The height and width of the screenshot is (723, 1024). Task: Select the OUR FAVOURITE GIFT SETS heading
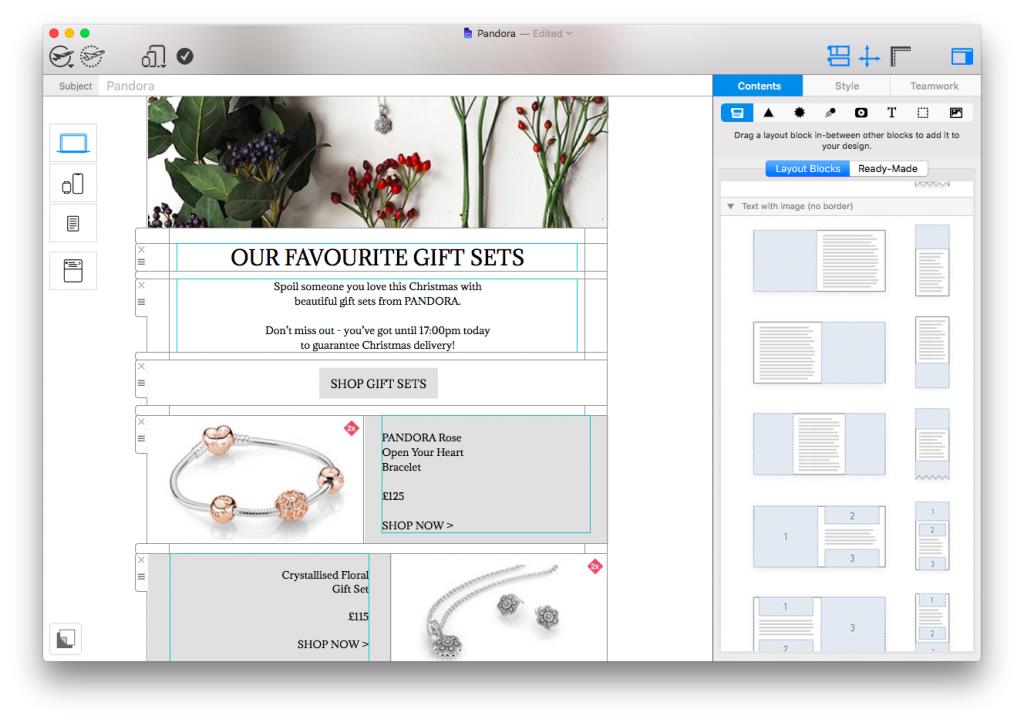pos(377,257)
